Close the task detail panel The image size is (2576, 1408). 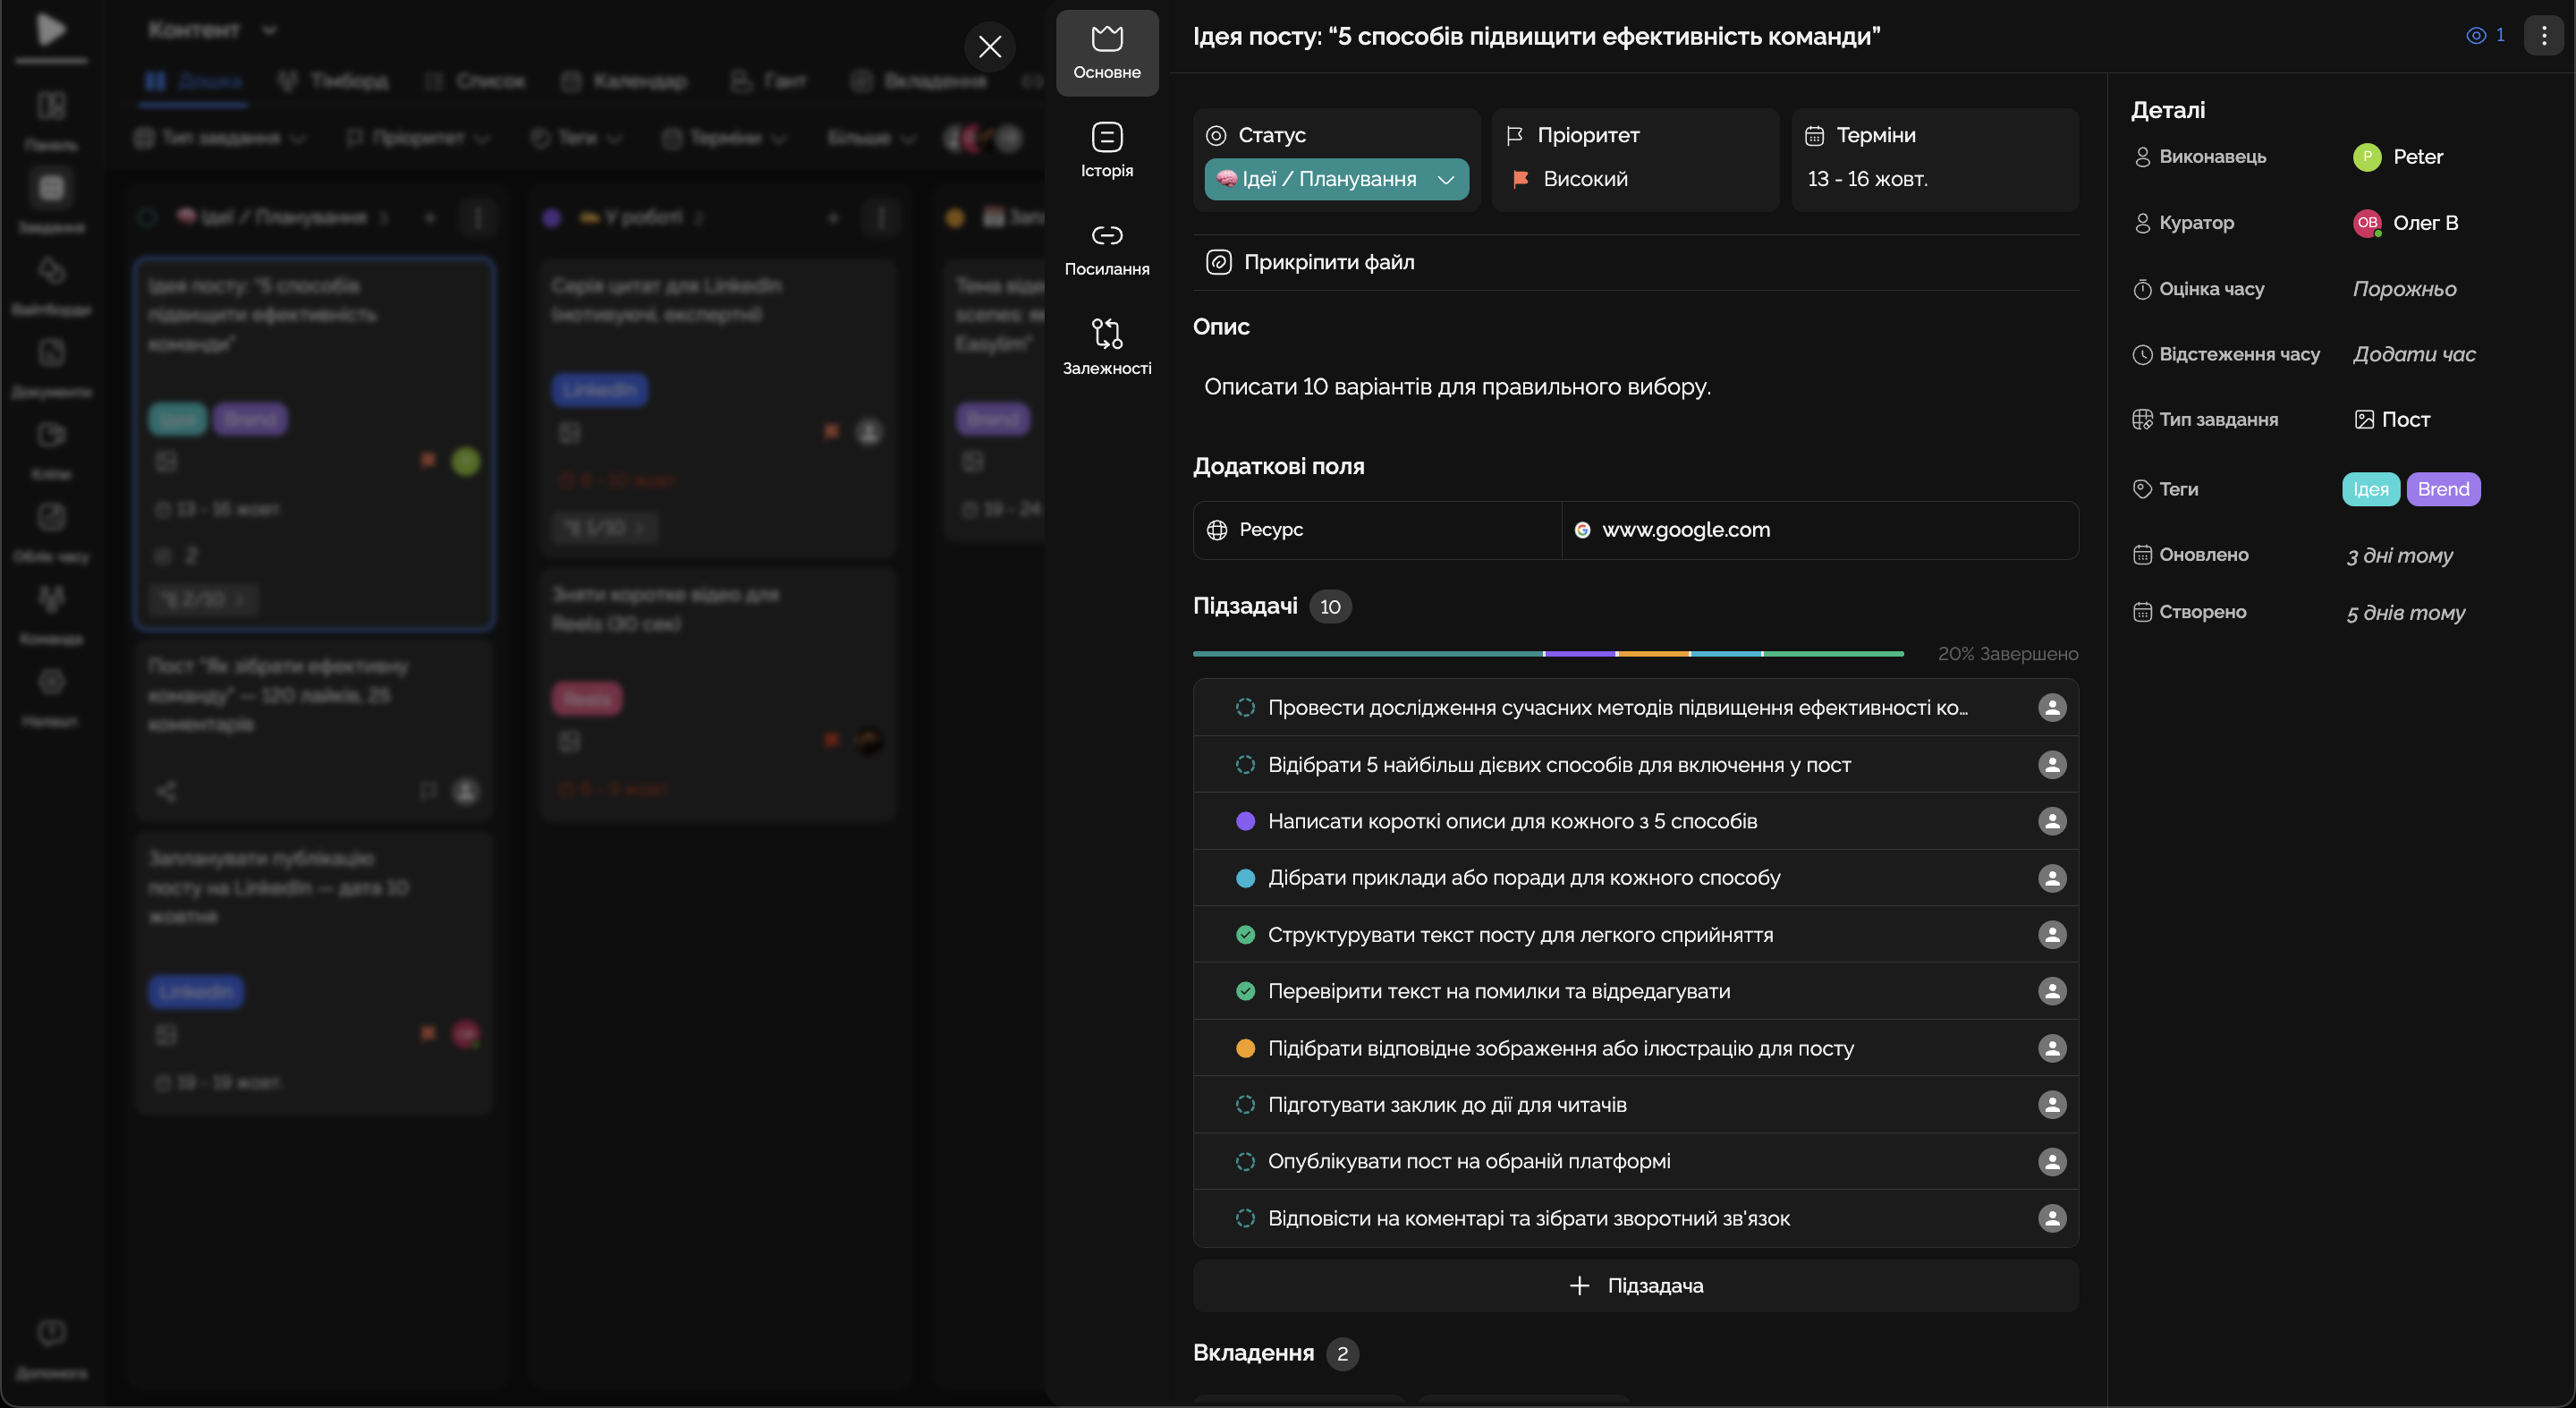point(989,46)
